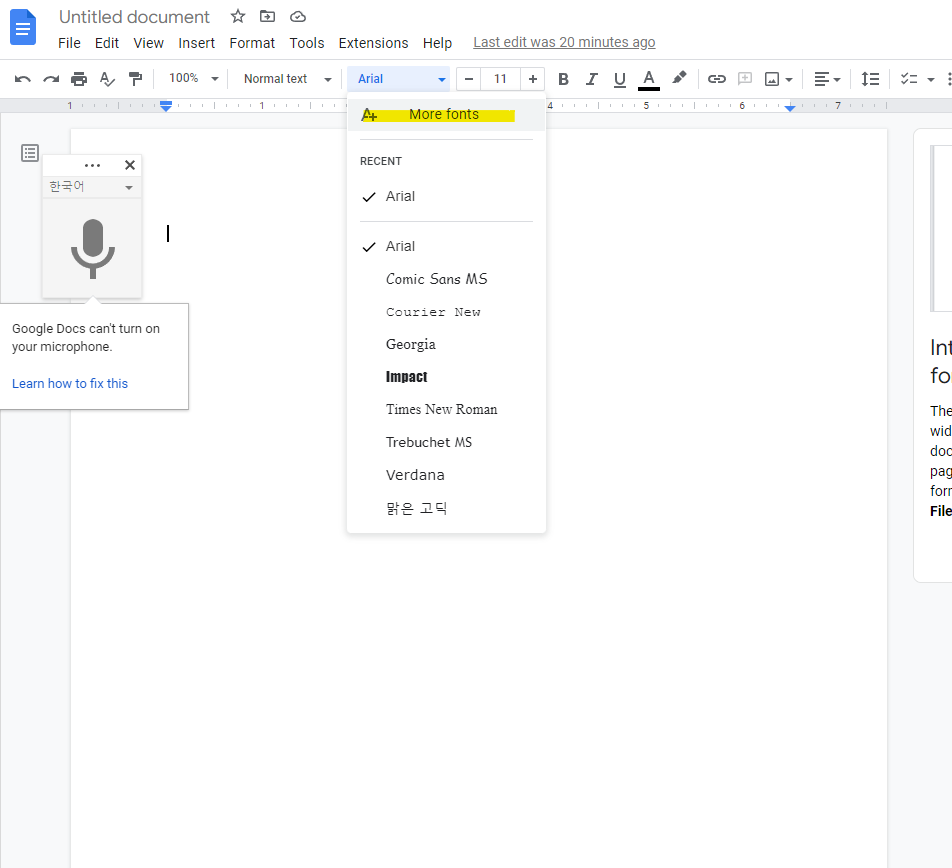Select Courier New font
The image size is (952, 868).
[446, 312]
